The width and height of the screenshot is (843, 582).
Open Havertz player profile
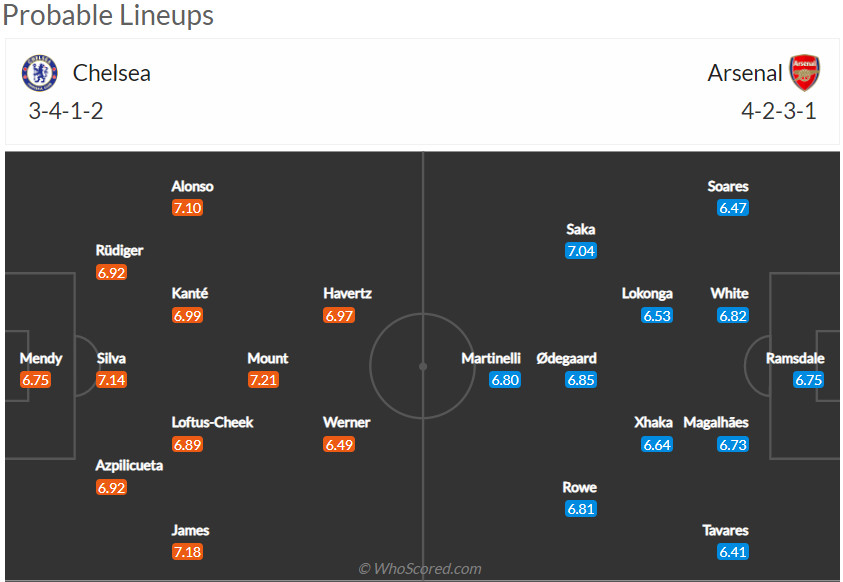pos(347,293)
